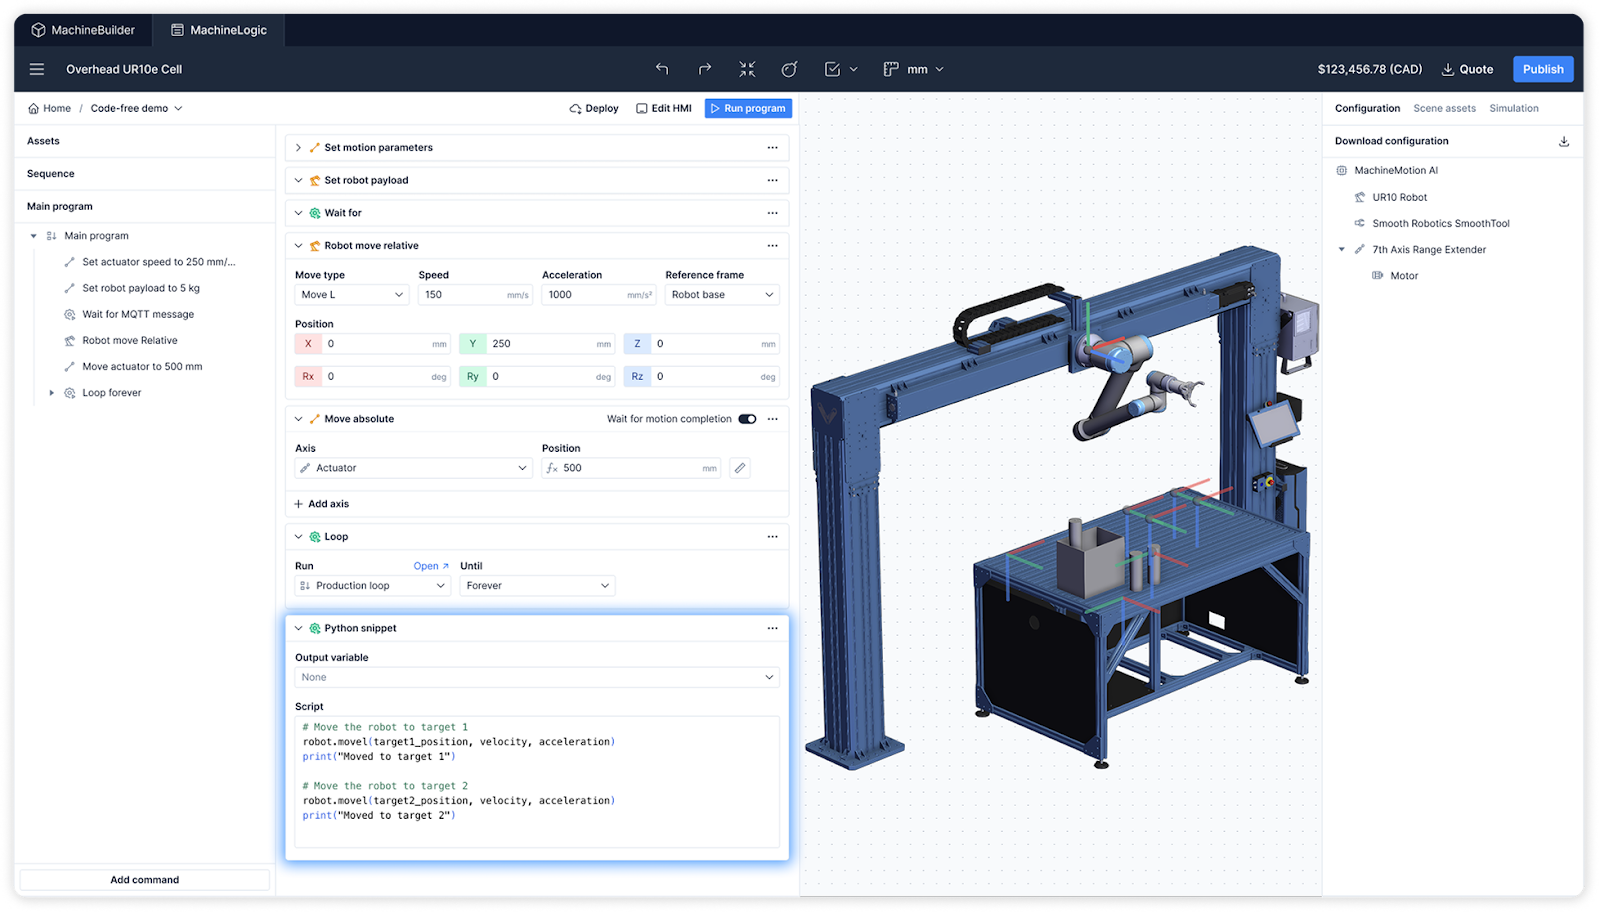Image resolution: width=1600 pixels, height=913 pixels.
Task: Toggle Wait for motion completion switch
Action: coord(747,419)
